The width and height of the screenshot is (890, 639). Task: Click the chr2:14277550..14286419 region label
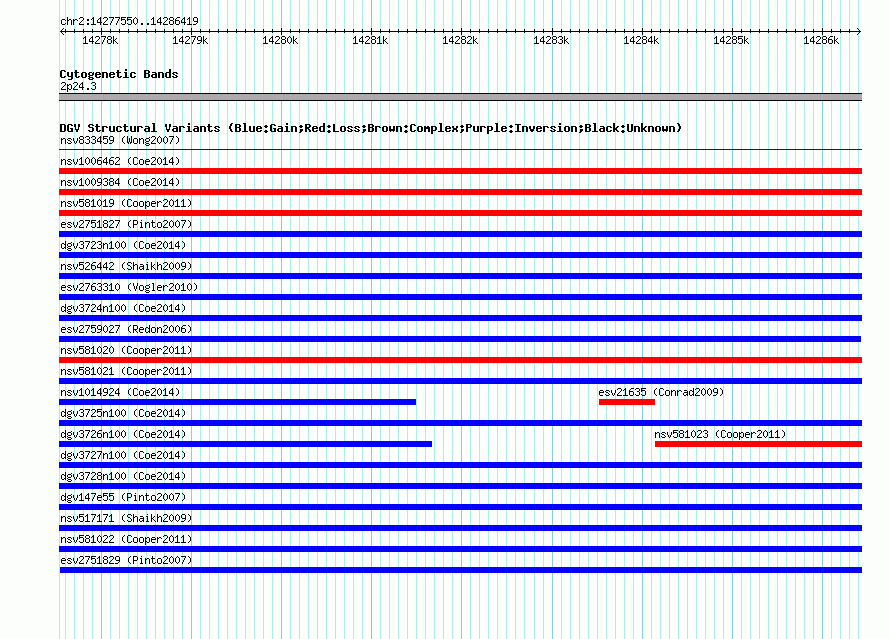click(x=129, y=21)
